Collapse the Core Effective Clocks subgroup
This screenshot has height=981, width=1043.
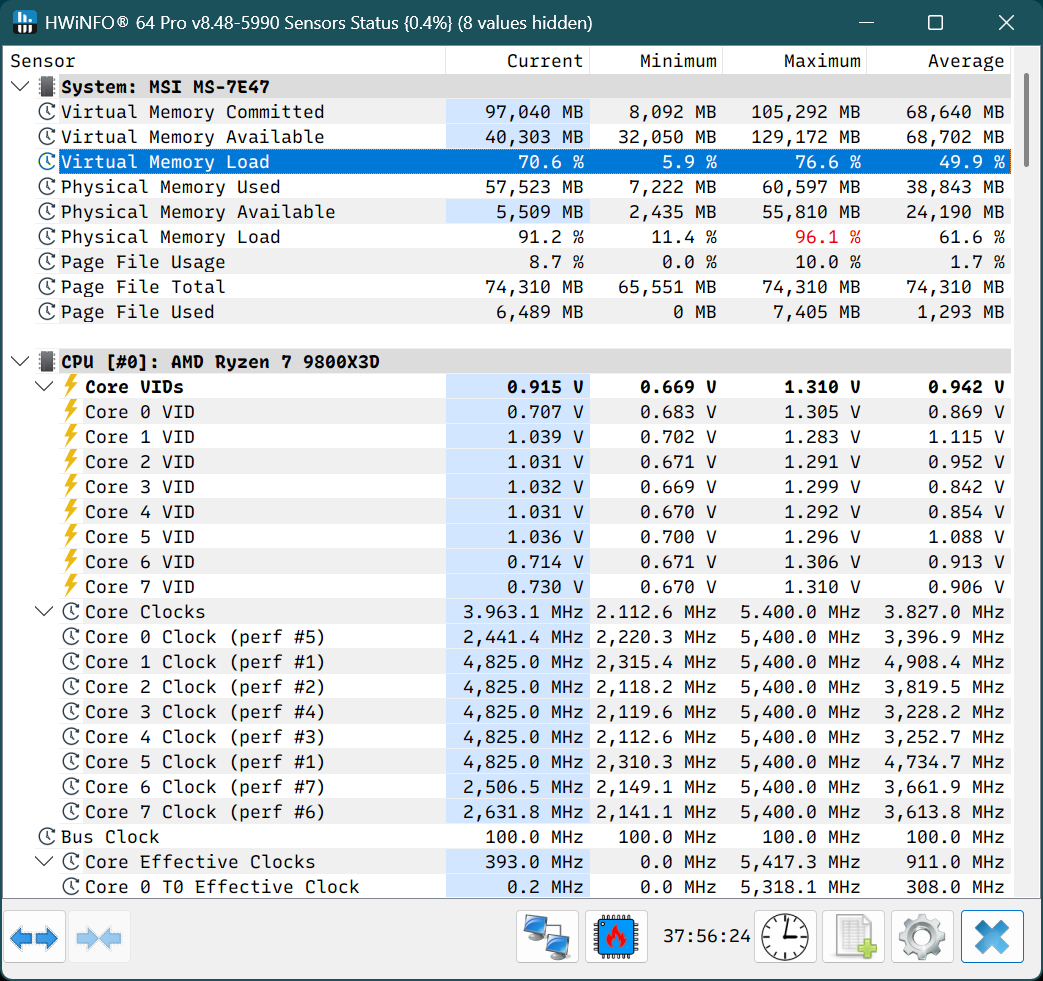(44, 861)
